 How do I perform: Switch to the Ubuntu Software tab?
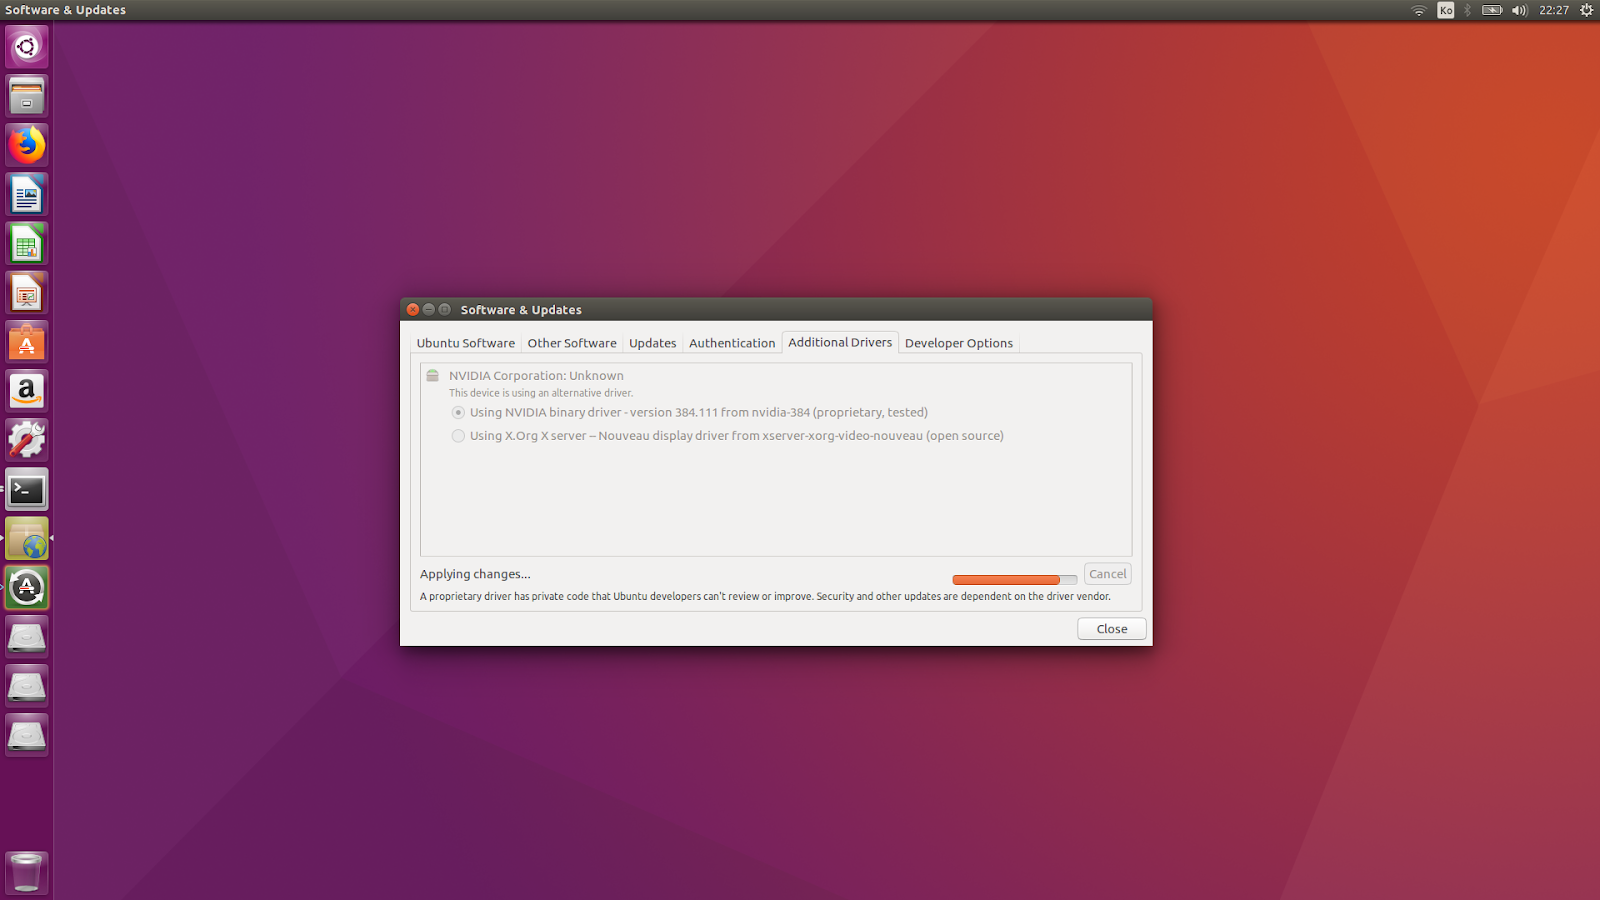click(x=466, y=343)
